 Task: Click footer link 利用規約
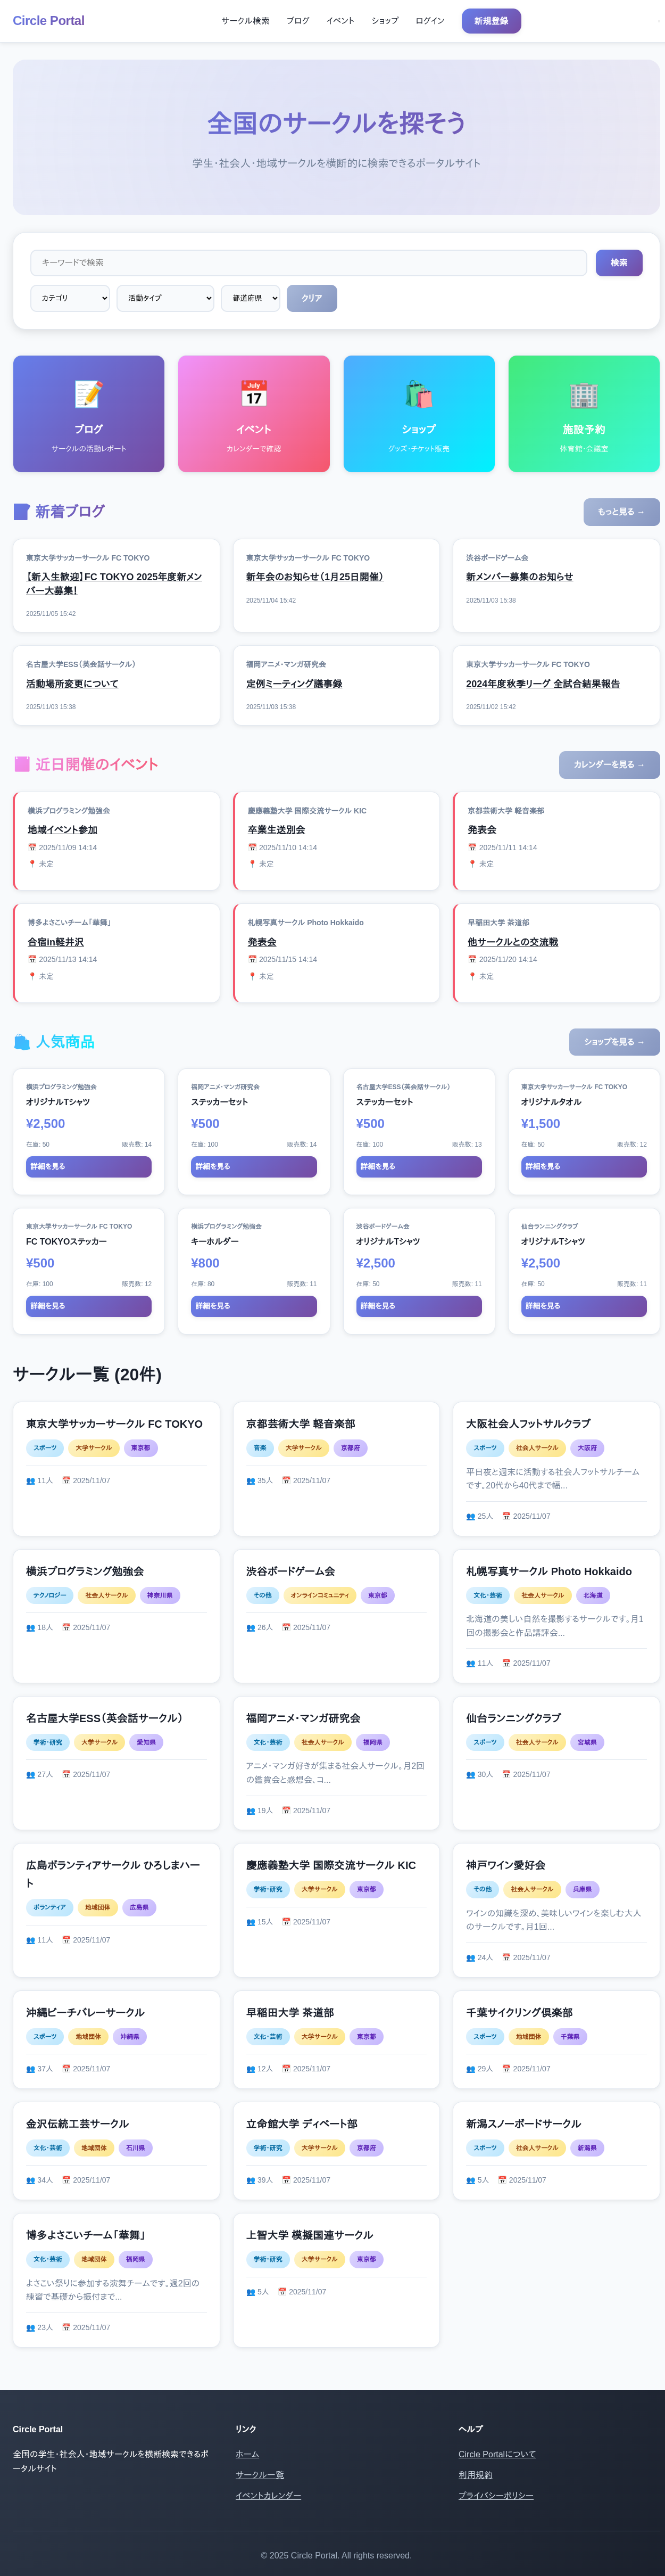click(476, 2475)
